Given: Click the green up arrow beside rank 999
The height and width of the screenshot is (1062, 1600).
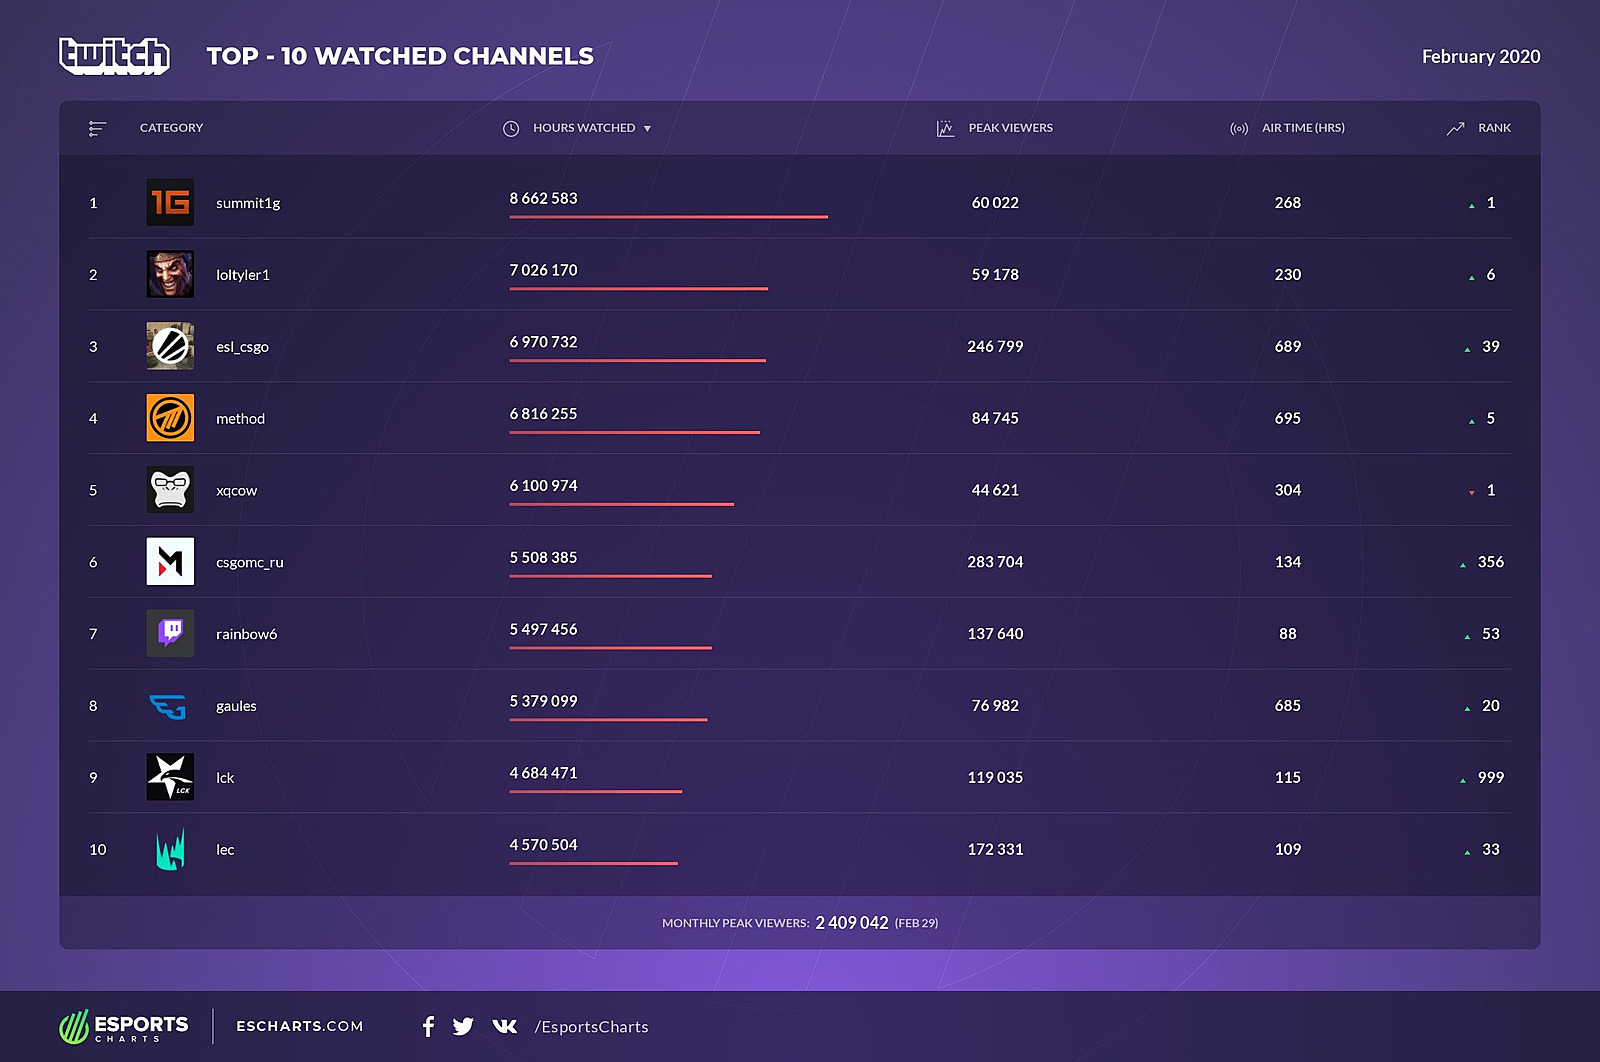Looking at the screenshot, I should tap(1463, 780).
